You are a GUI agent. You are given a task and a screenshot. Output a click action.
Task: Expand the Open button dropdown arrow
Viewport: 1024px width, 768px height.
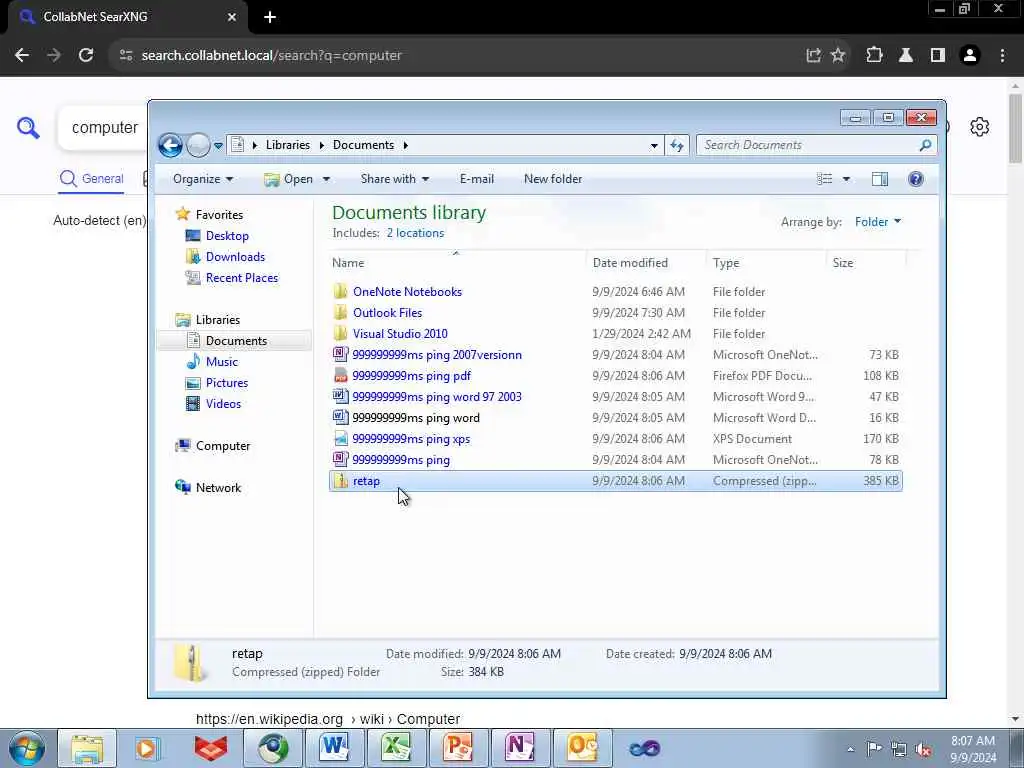click(x=326, y=179)
